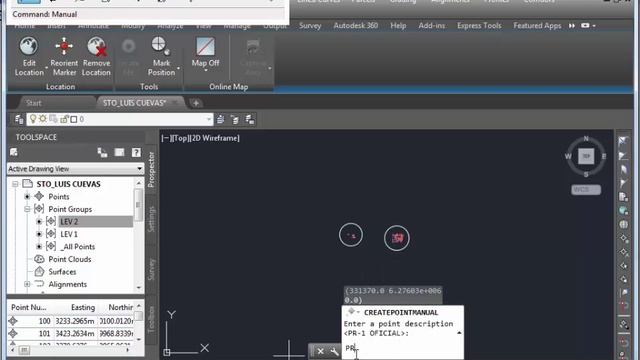Screen dimensions: 640x360
Task: Add a new drawing tab with plus
Action: point(196,103)
